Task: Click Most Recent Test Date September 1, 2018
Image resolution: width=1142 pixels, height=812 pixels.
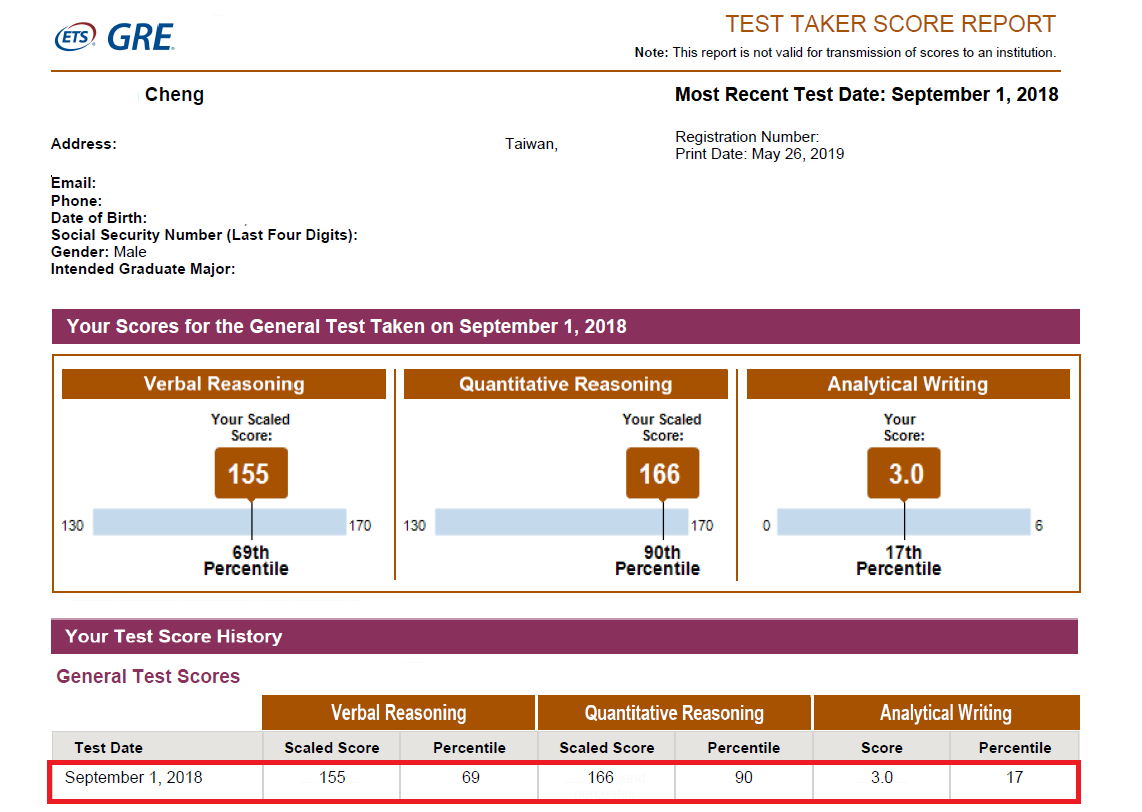Action: pos(866,95)
